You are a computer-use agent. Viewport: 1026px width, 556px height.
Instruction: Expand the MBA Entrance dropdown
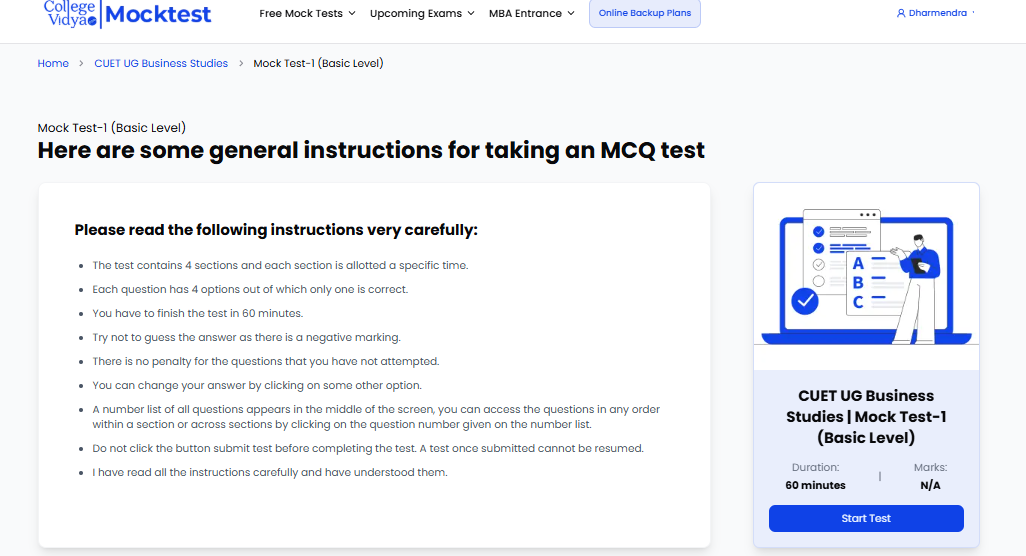tap(532, 14)
